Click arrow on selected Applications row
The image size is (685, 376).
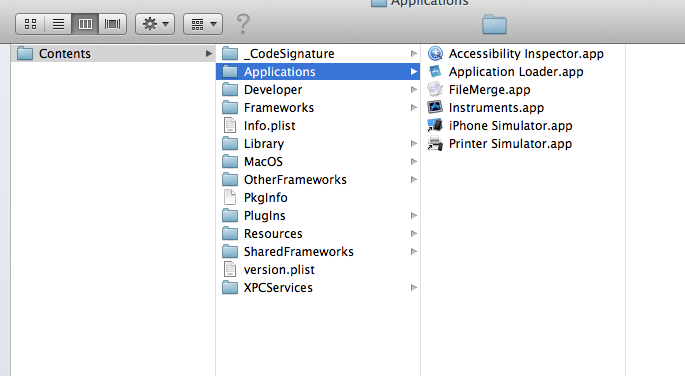pos(414,71)
